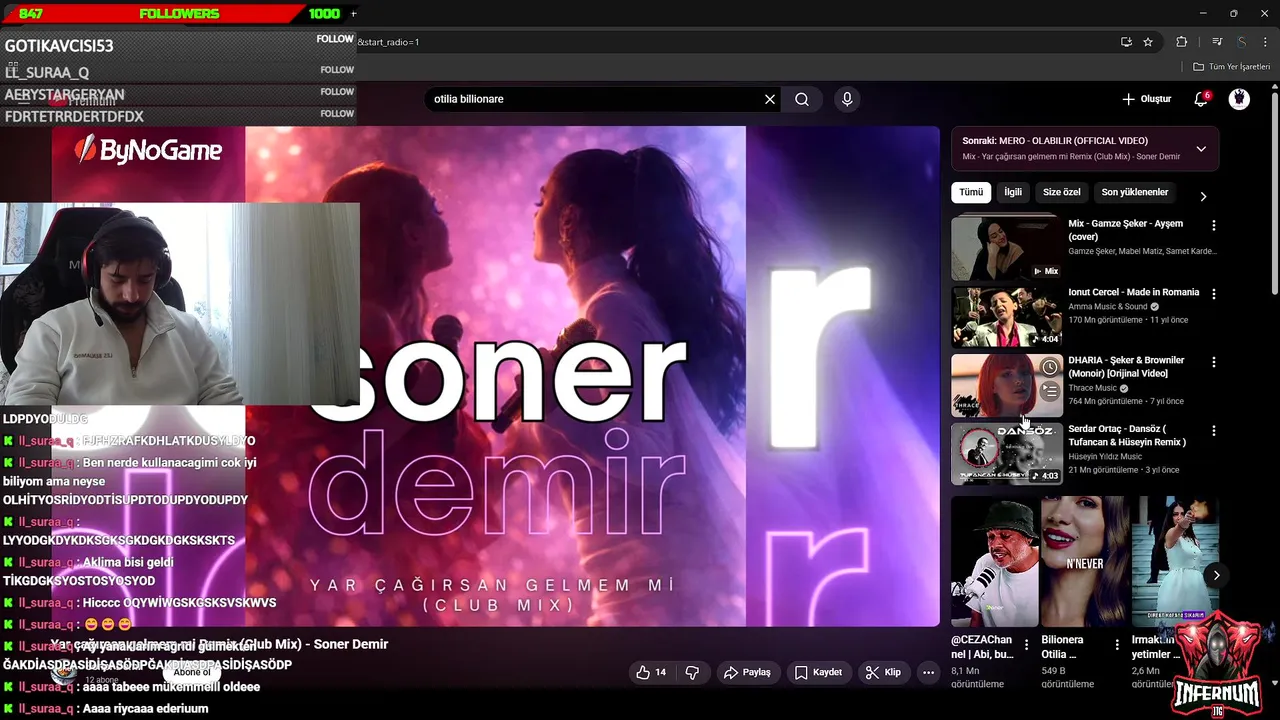Screen dimensions: 1280x720
Task: Click the Abone ol subscribe button
Action: tap(192, 672)
